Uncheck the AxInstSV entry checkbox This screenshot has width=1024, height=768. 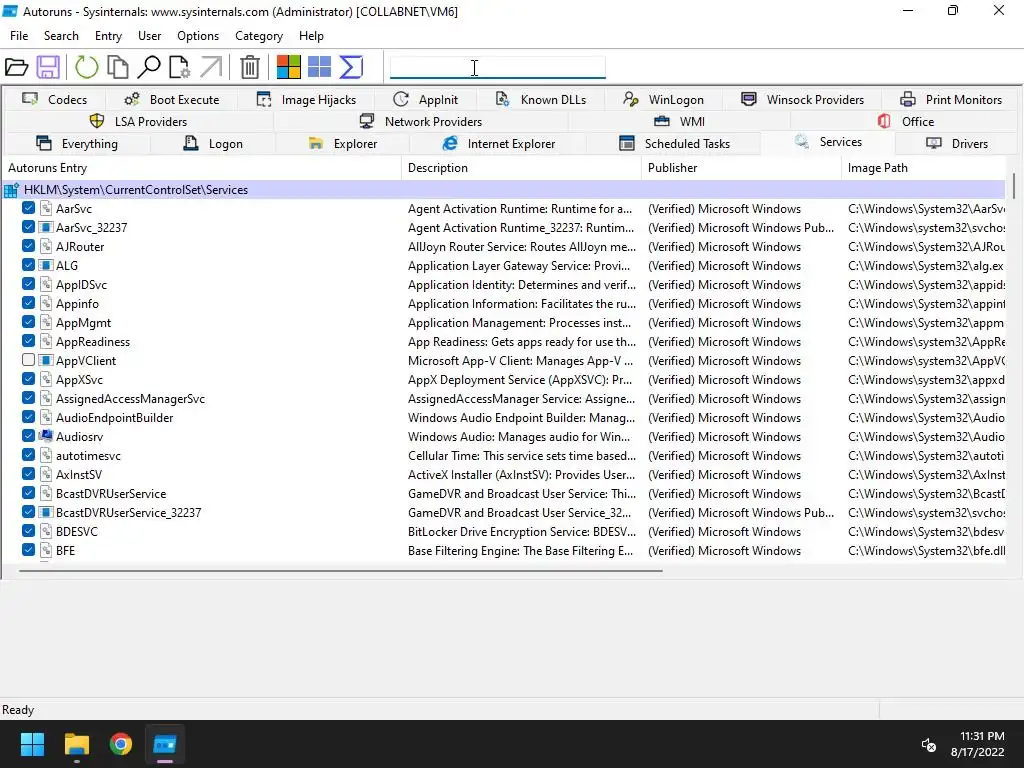(x=28, y=474)
